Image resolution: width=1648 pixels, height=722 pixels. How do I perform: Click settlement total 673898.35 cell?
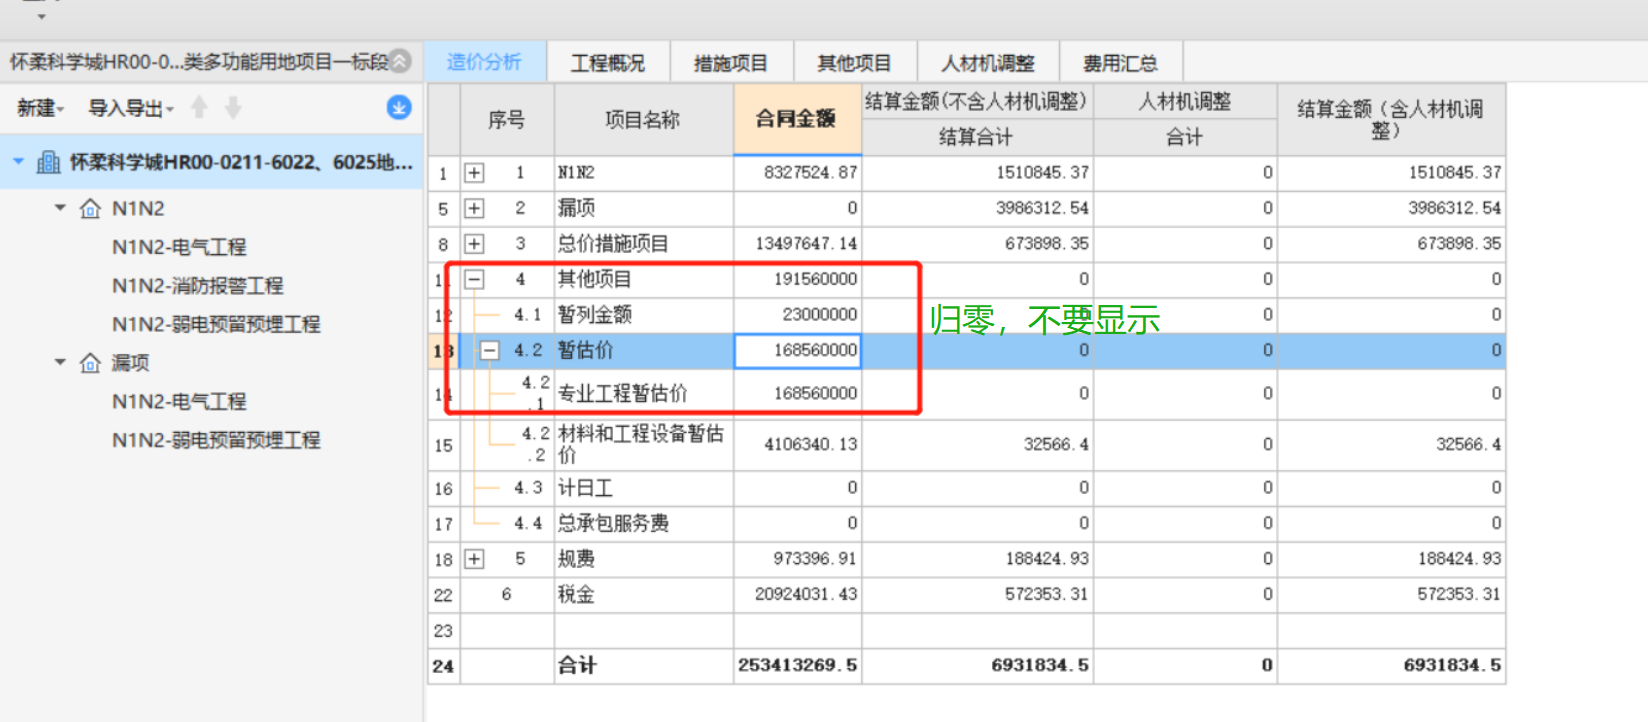pos(977,244)
